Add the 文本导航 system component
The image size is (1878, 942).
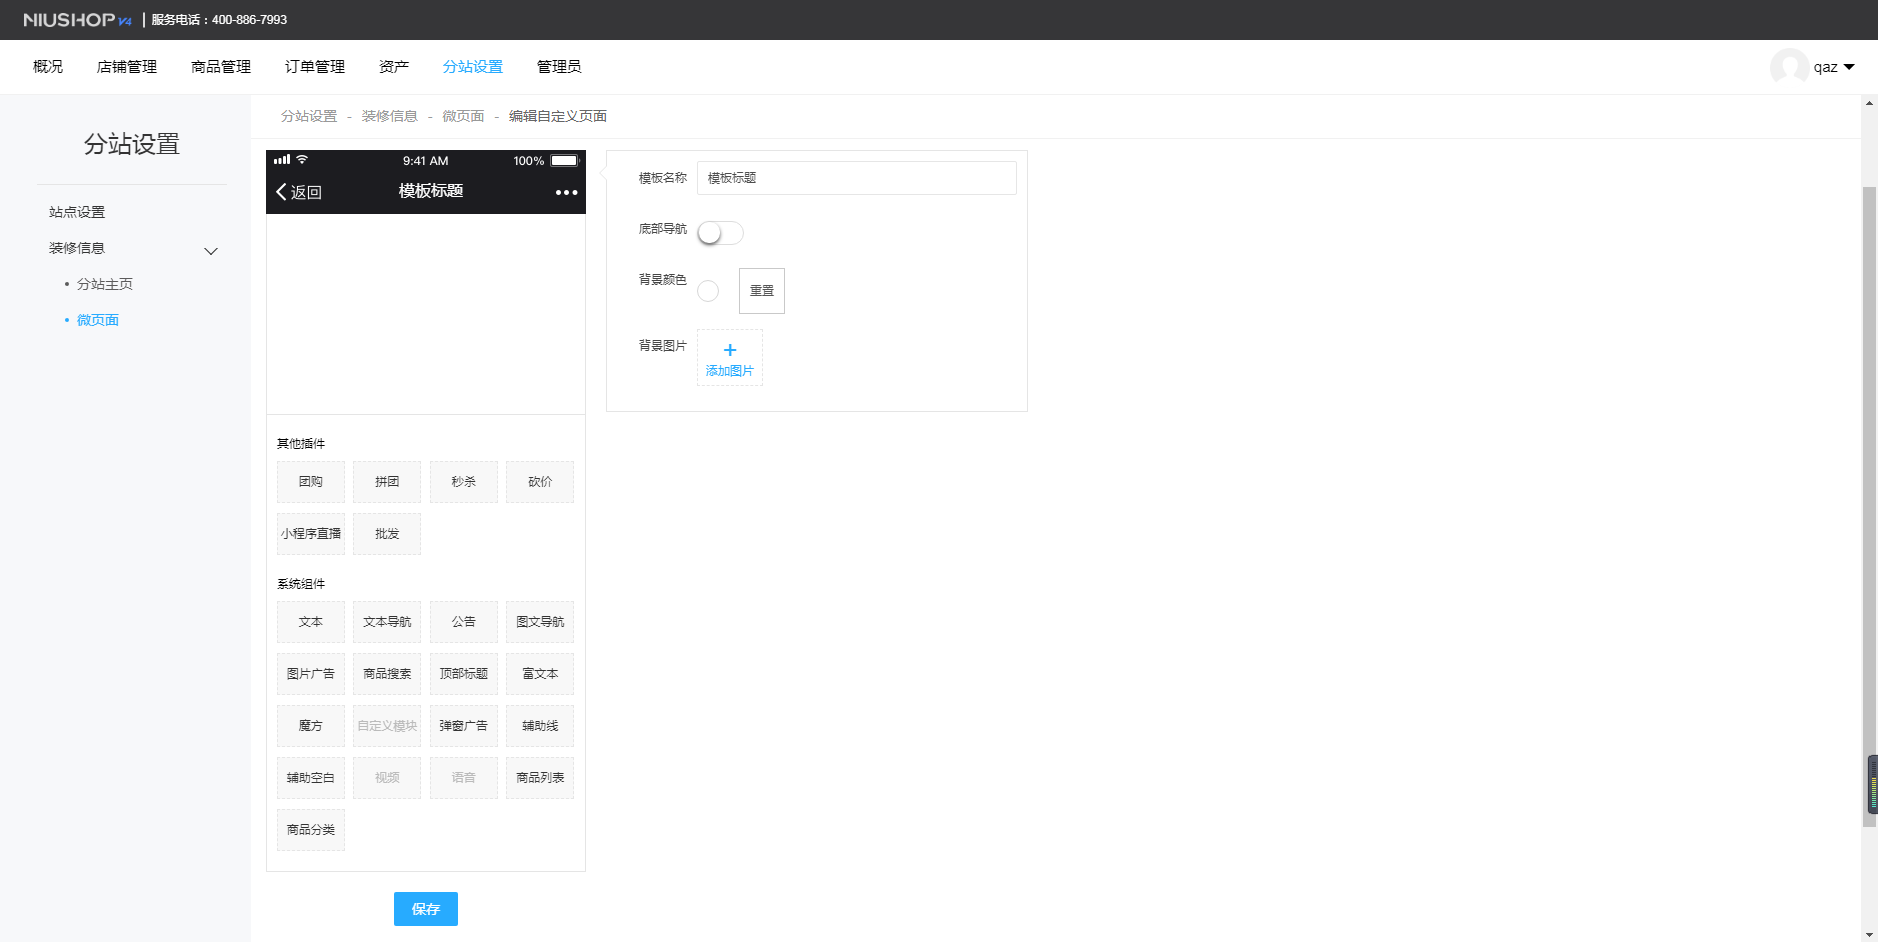click(x=387, y=622)
